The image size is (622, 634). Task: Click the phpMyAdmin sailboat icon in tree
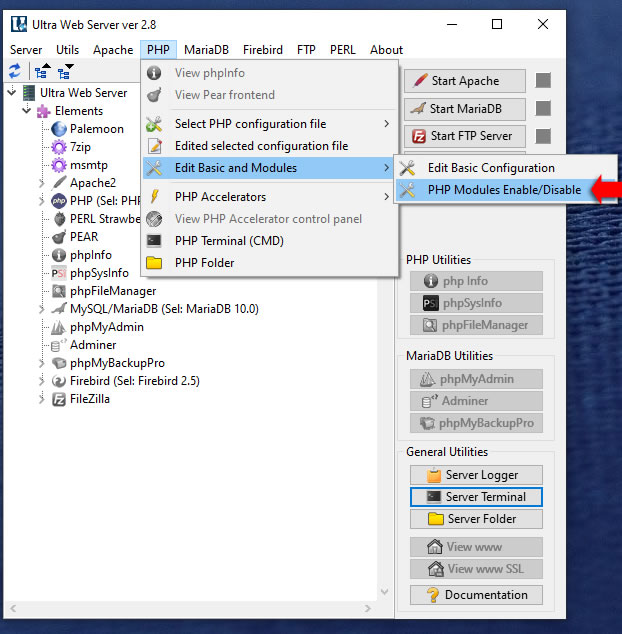[x=58, y=327]
